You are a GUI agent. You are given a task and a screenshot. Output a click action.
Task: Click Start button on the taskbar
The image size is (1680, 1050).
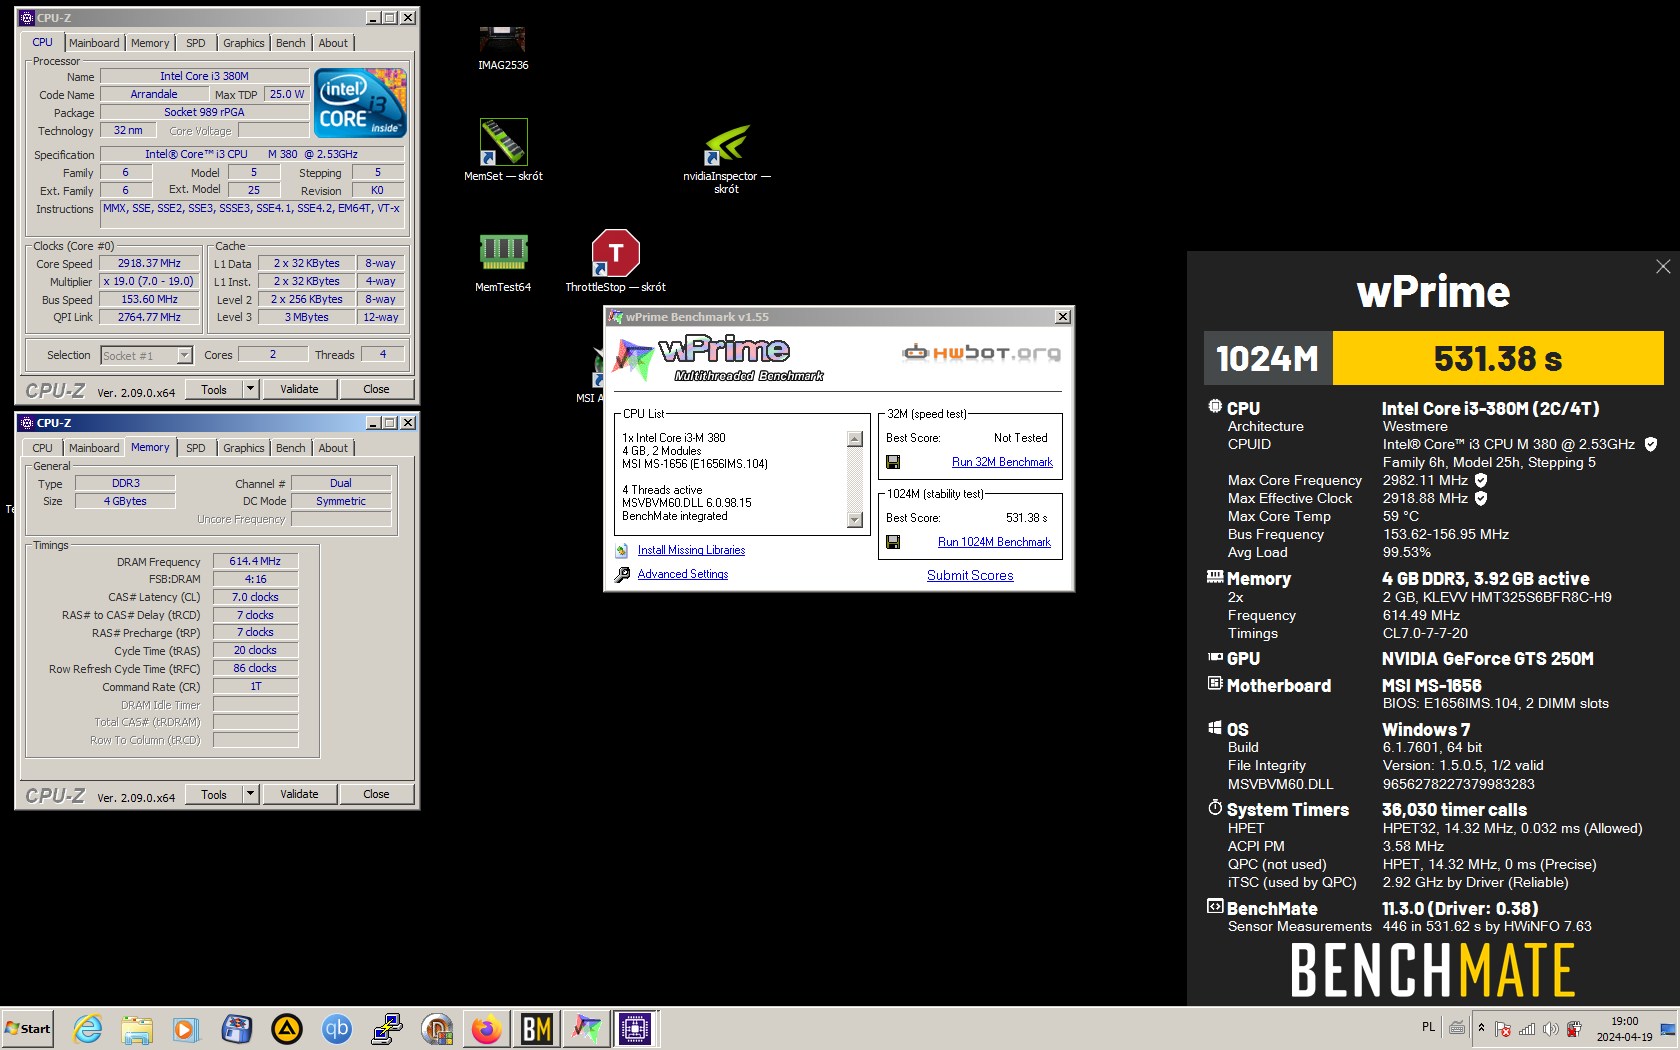(x=28, y=1028)
